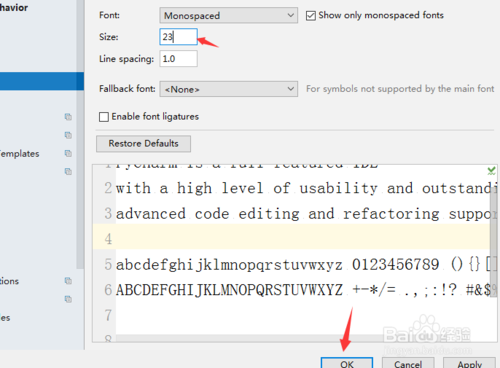Open the Font dropdown showing Monospaced

228,15
